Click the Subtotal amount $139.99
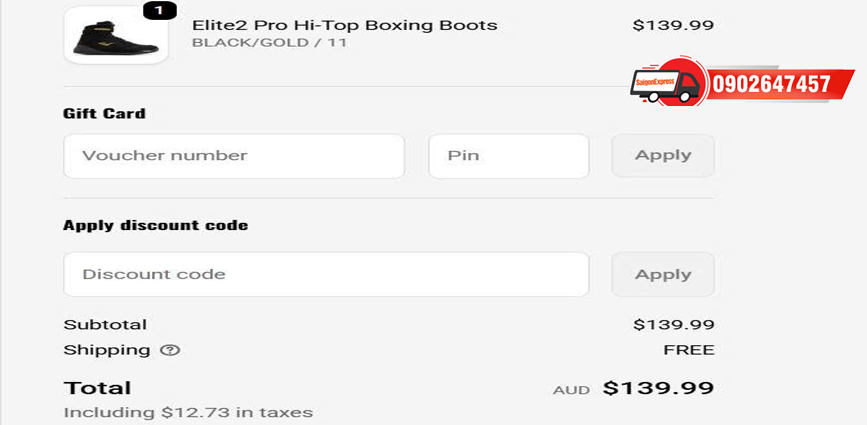Image resolution: width=867 pixels, height=425 pixels. click(673, 324)
